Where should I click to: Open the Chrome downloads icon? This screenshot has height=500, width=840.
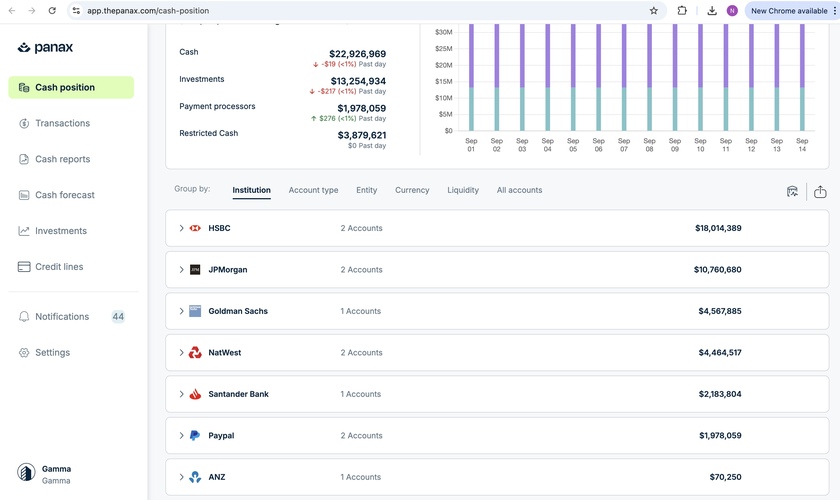tap(711, 11)
